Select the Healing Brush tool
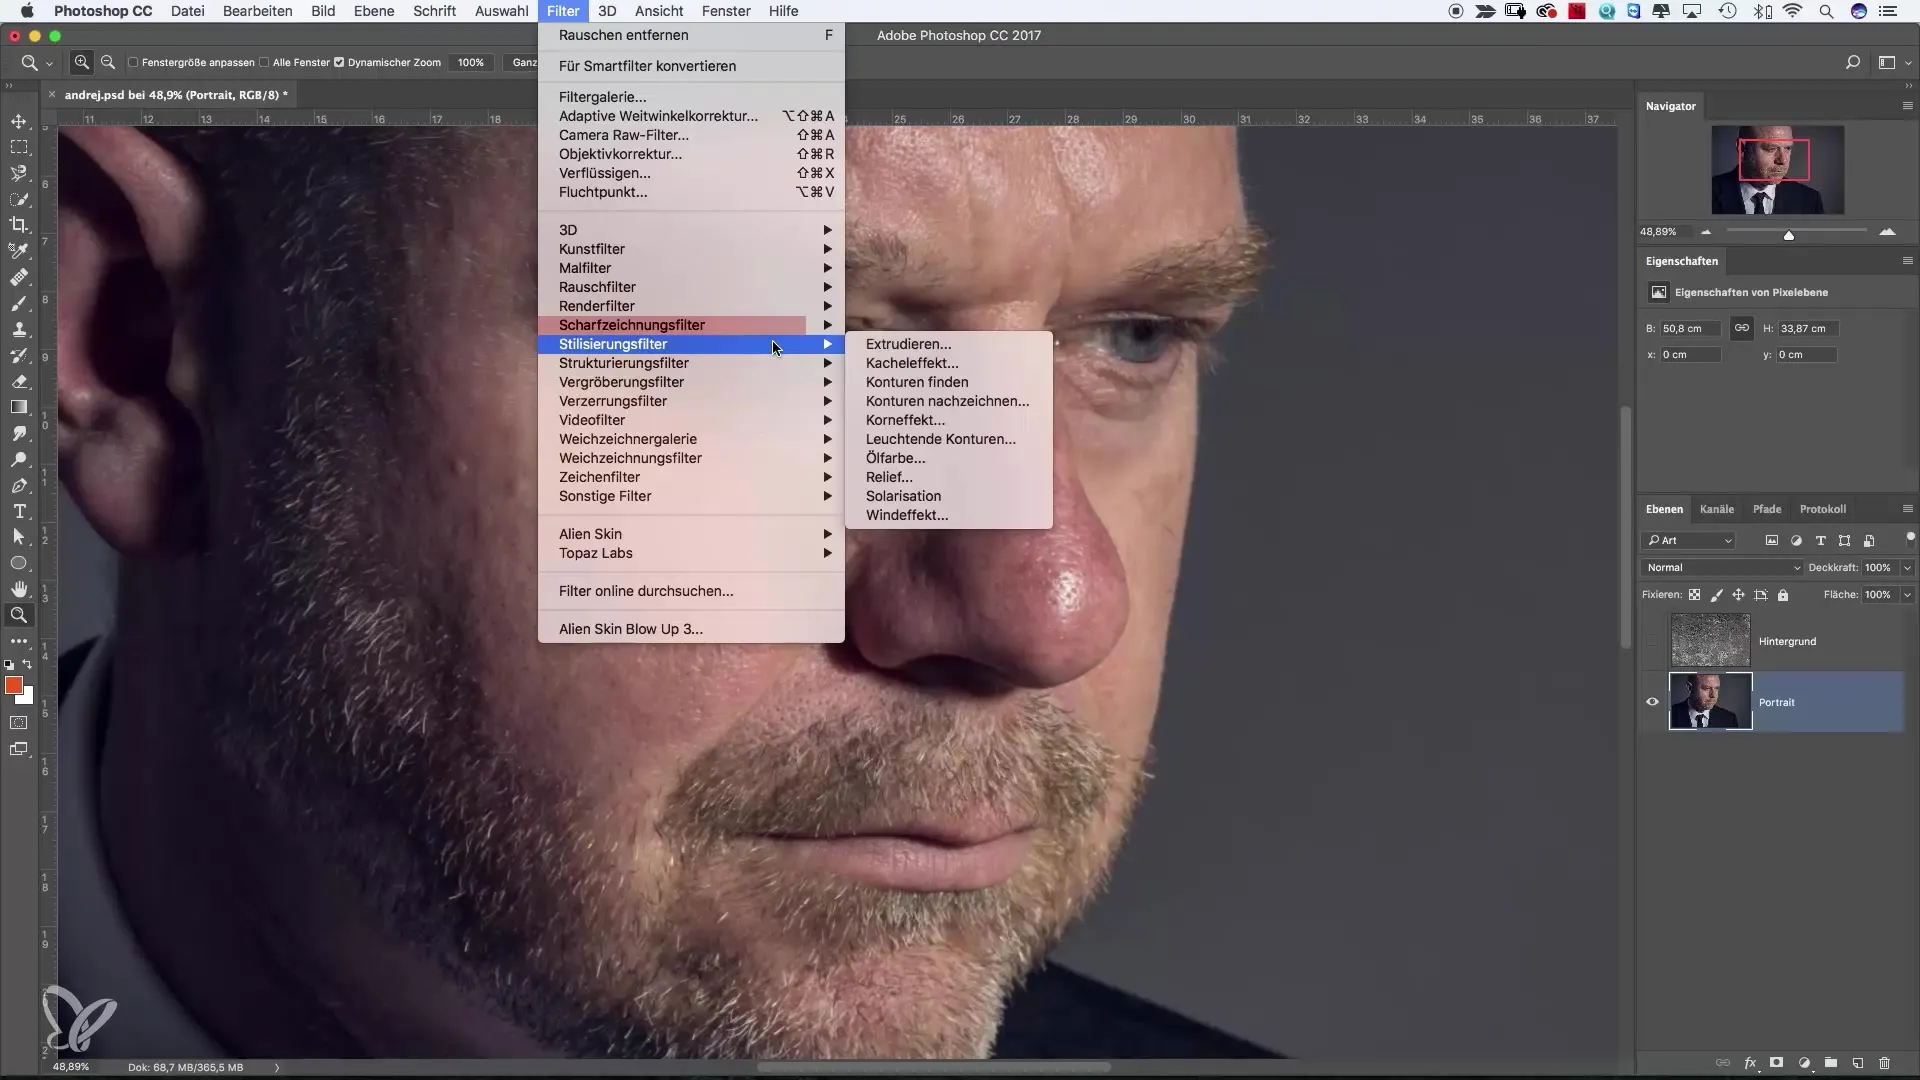Screen dimensions: 1920x1080 tap(19, 277)
